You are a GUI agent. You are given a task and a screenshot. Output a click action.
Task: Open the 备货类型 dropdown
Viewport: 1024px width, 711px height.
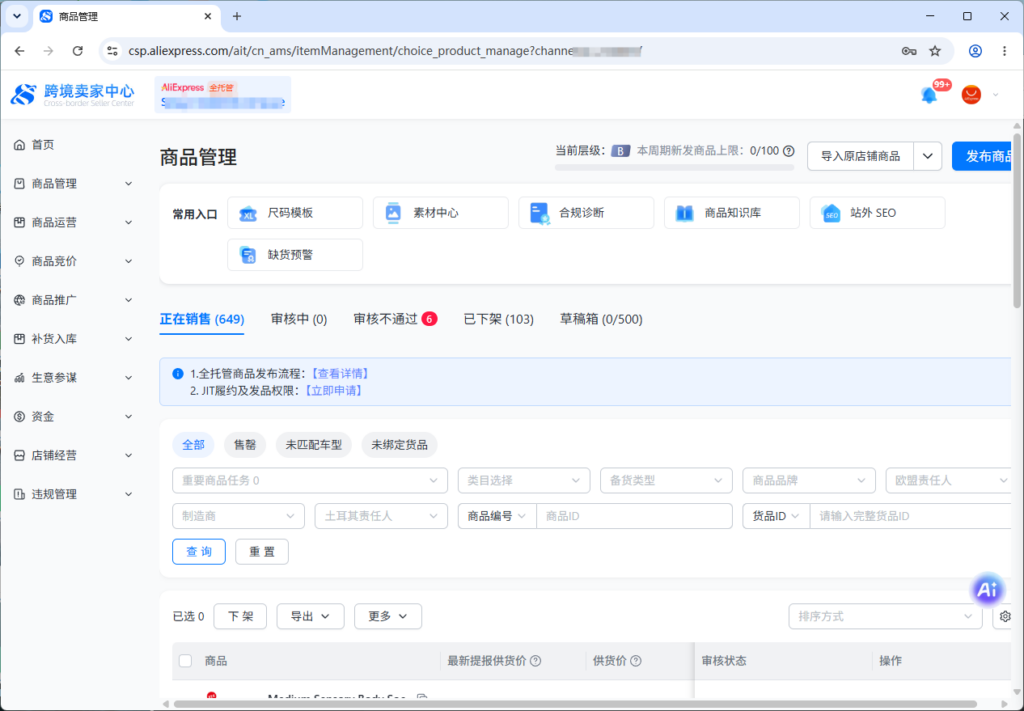666,481
